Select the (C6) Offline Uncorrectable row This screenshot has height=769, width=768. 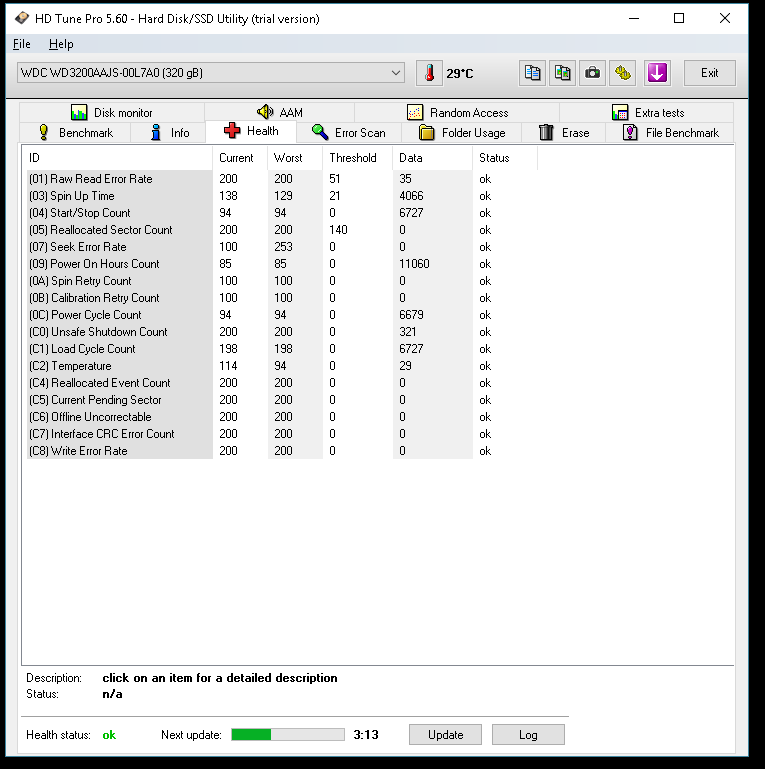tap(282, 417)
